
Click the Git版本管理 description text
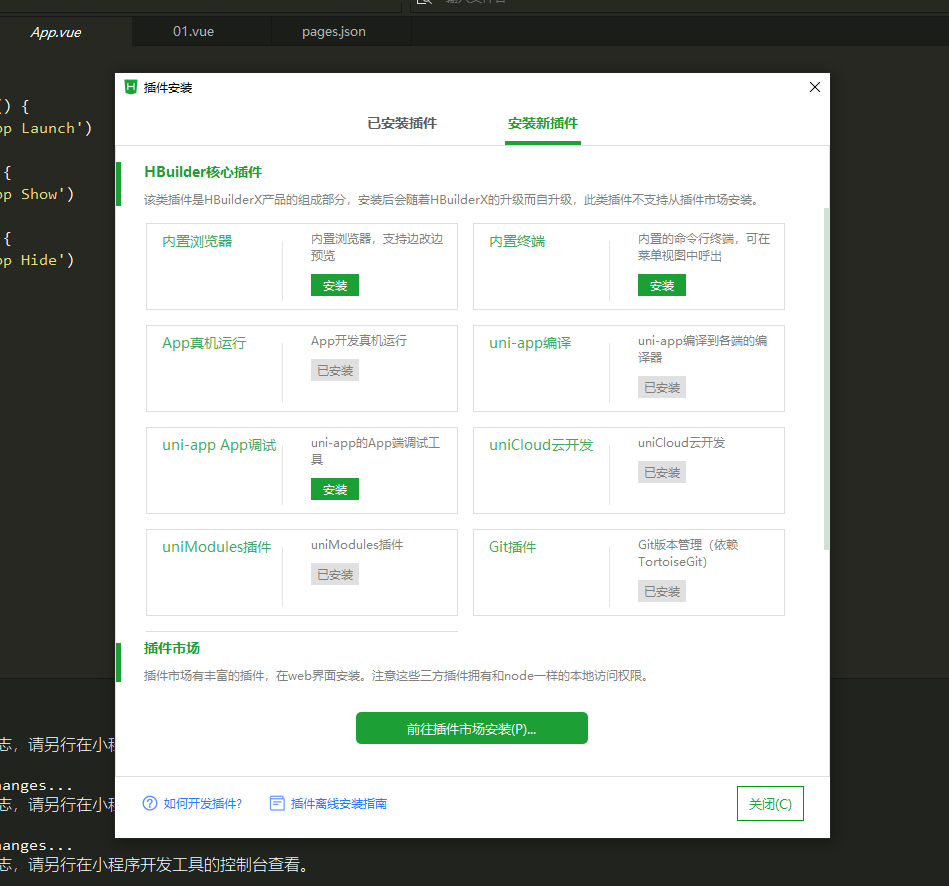[x=688, y=553]
